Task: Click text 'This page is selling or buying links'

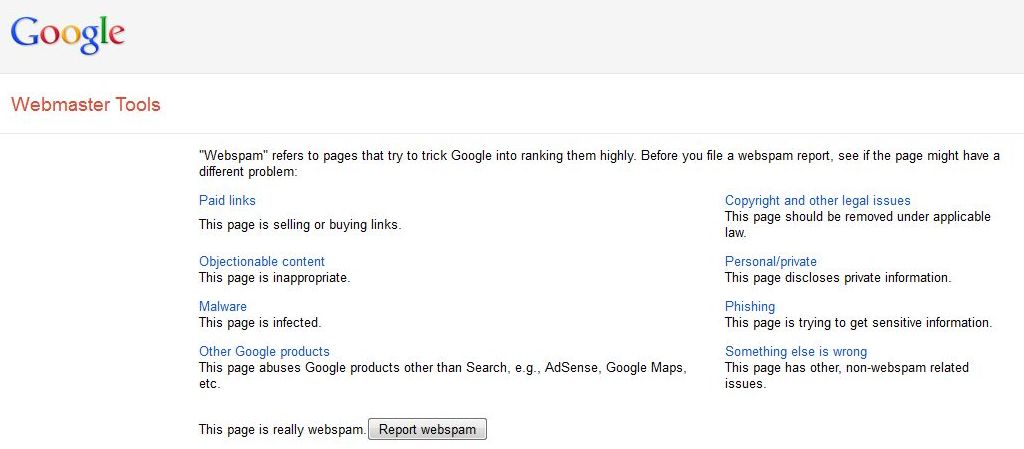Action: coord(300,225)
